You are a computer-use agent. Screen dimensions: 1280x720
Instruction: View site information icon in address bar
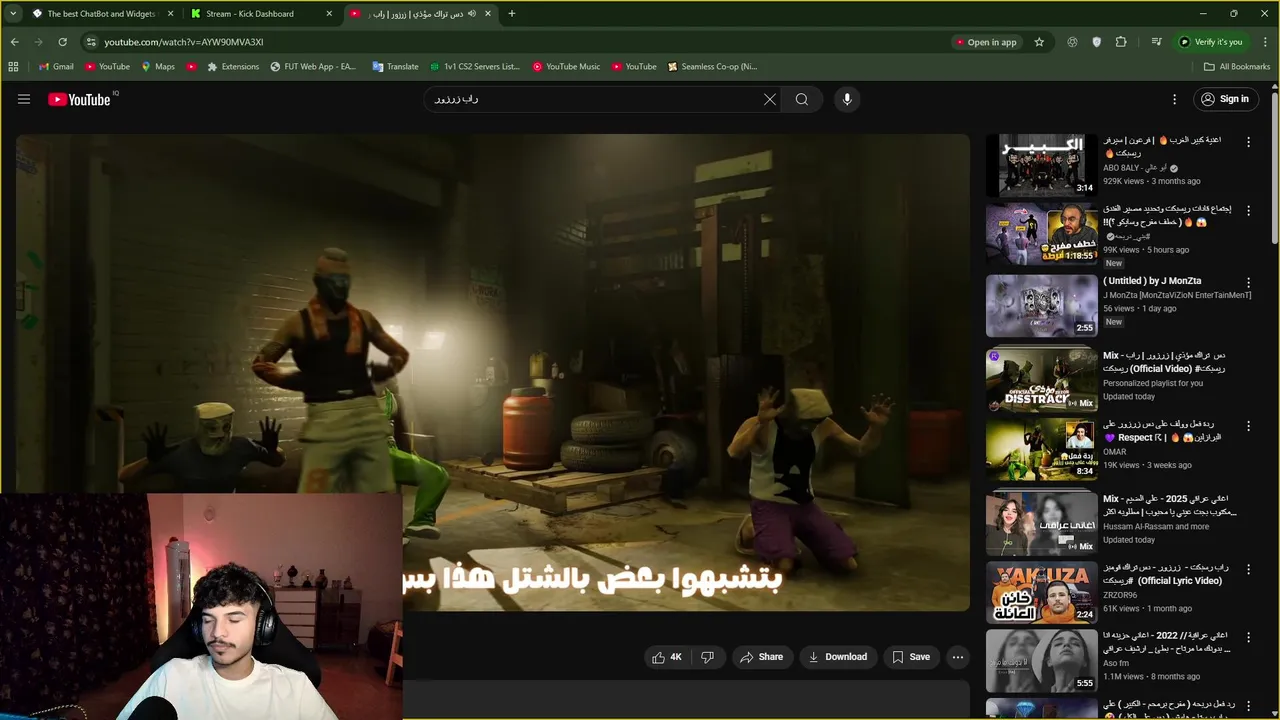(90, 42)
